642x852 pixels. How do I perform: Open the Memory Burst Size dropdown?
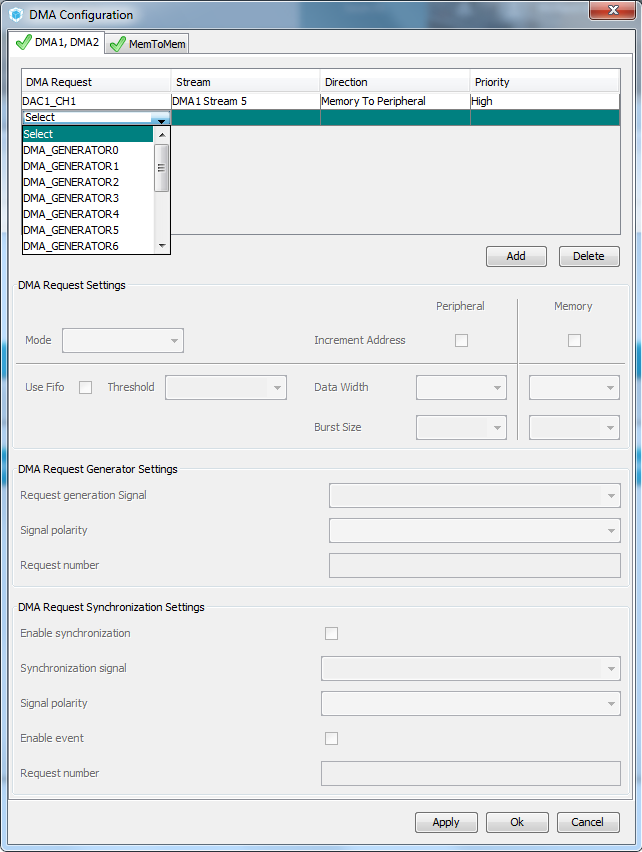coord(574,428)
